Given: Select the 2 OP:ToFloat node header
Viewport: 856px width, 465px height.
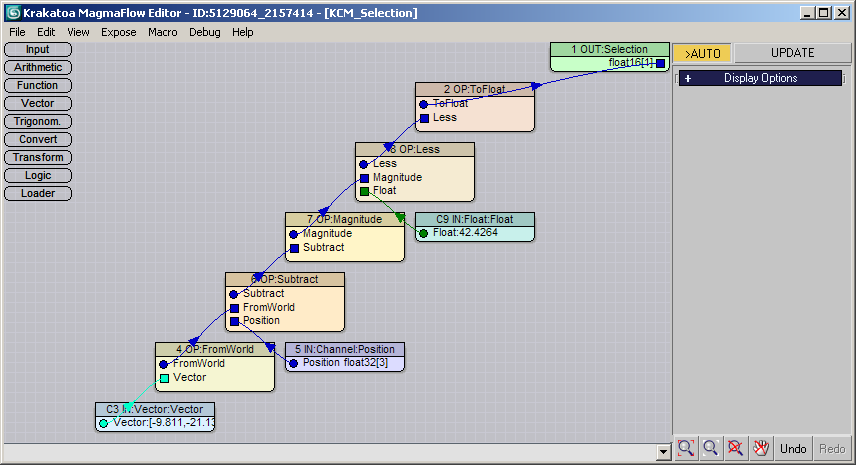Looking at the screenshot, I should point(474,89).
